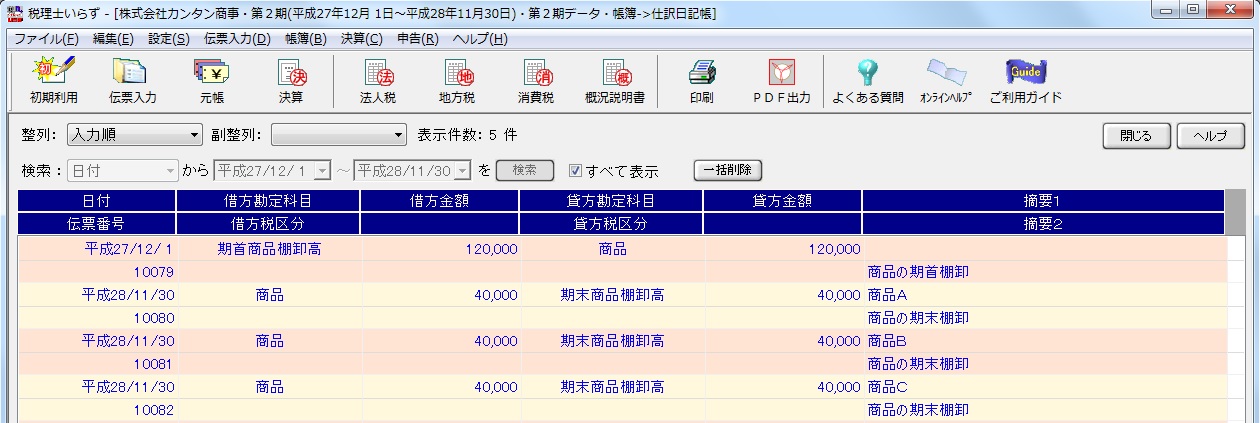This screenshot has height=423, width=1260.
Task: Click the 閉じる button
Action: click(x=1136, y=135)
